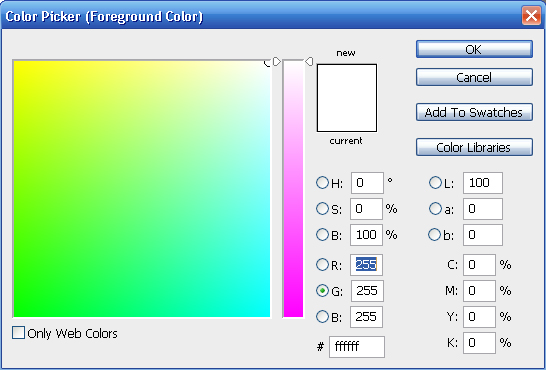Click inside the large color gradient field
Screen dimensions: 546x370
coord(142,189)
